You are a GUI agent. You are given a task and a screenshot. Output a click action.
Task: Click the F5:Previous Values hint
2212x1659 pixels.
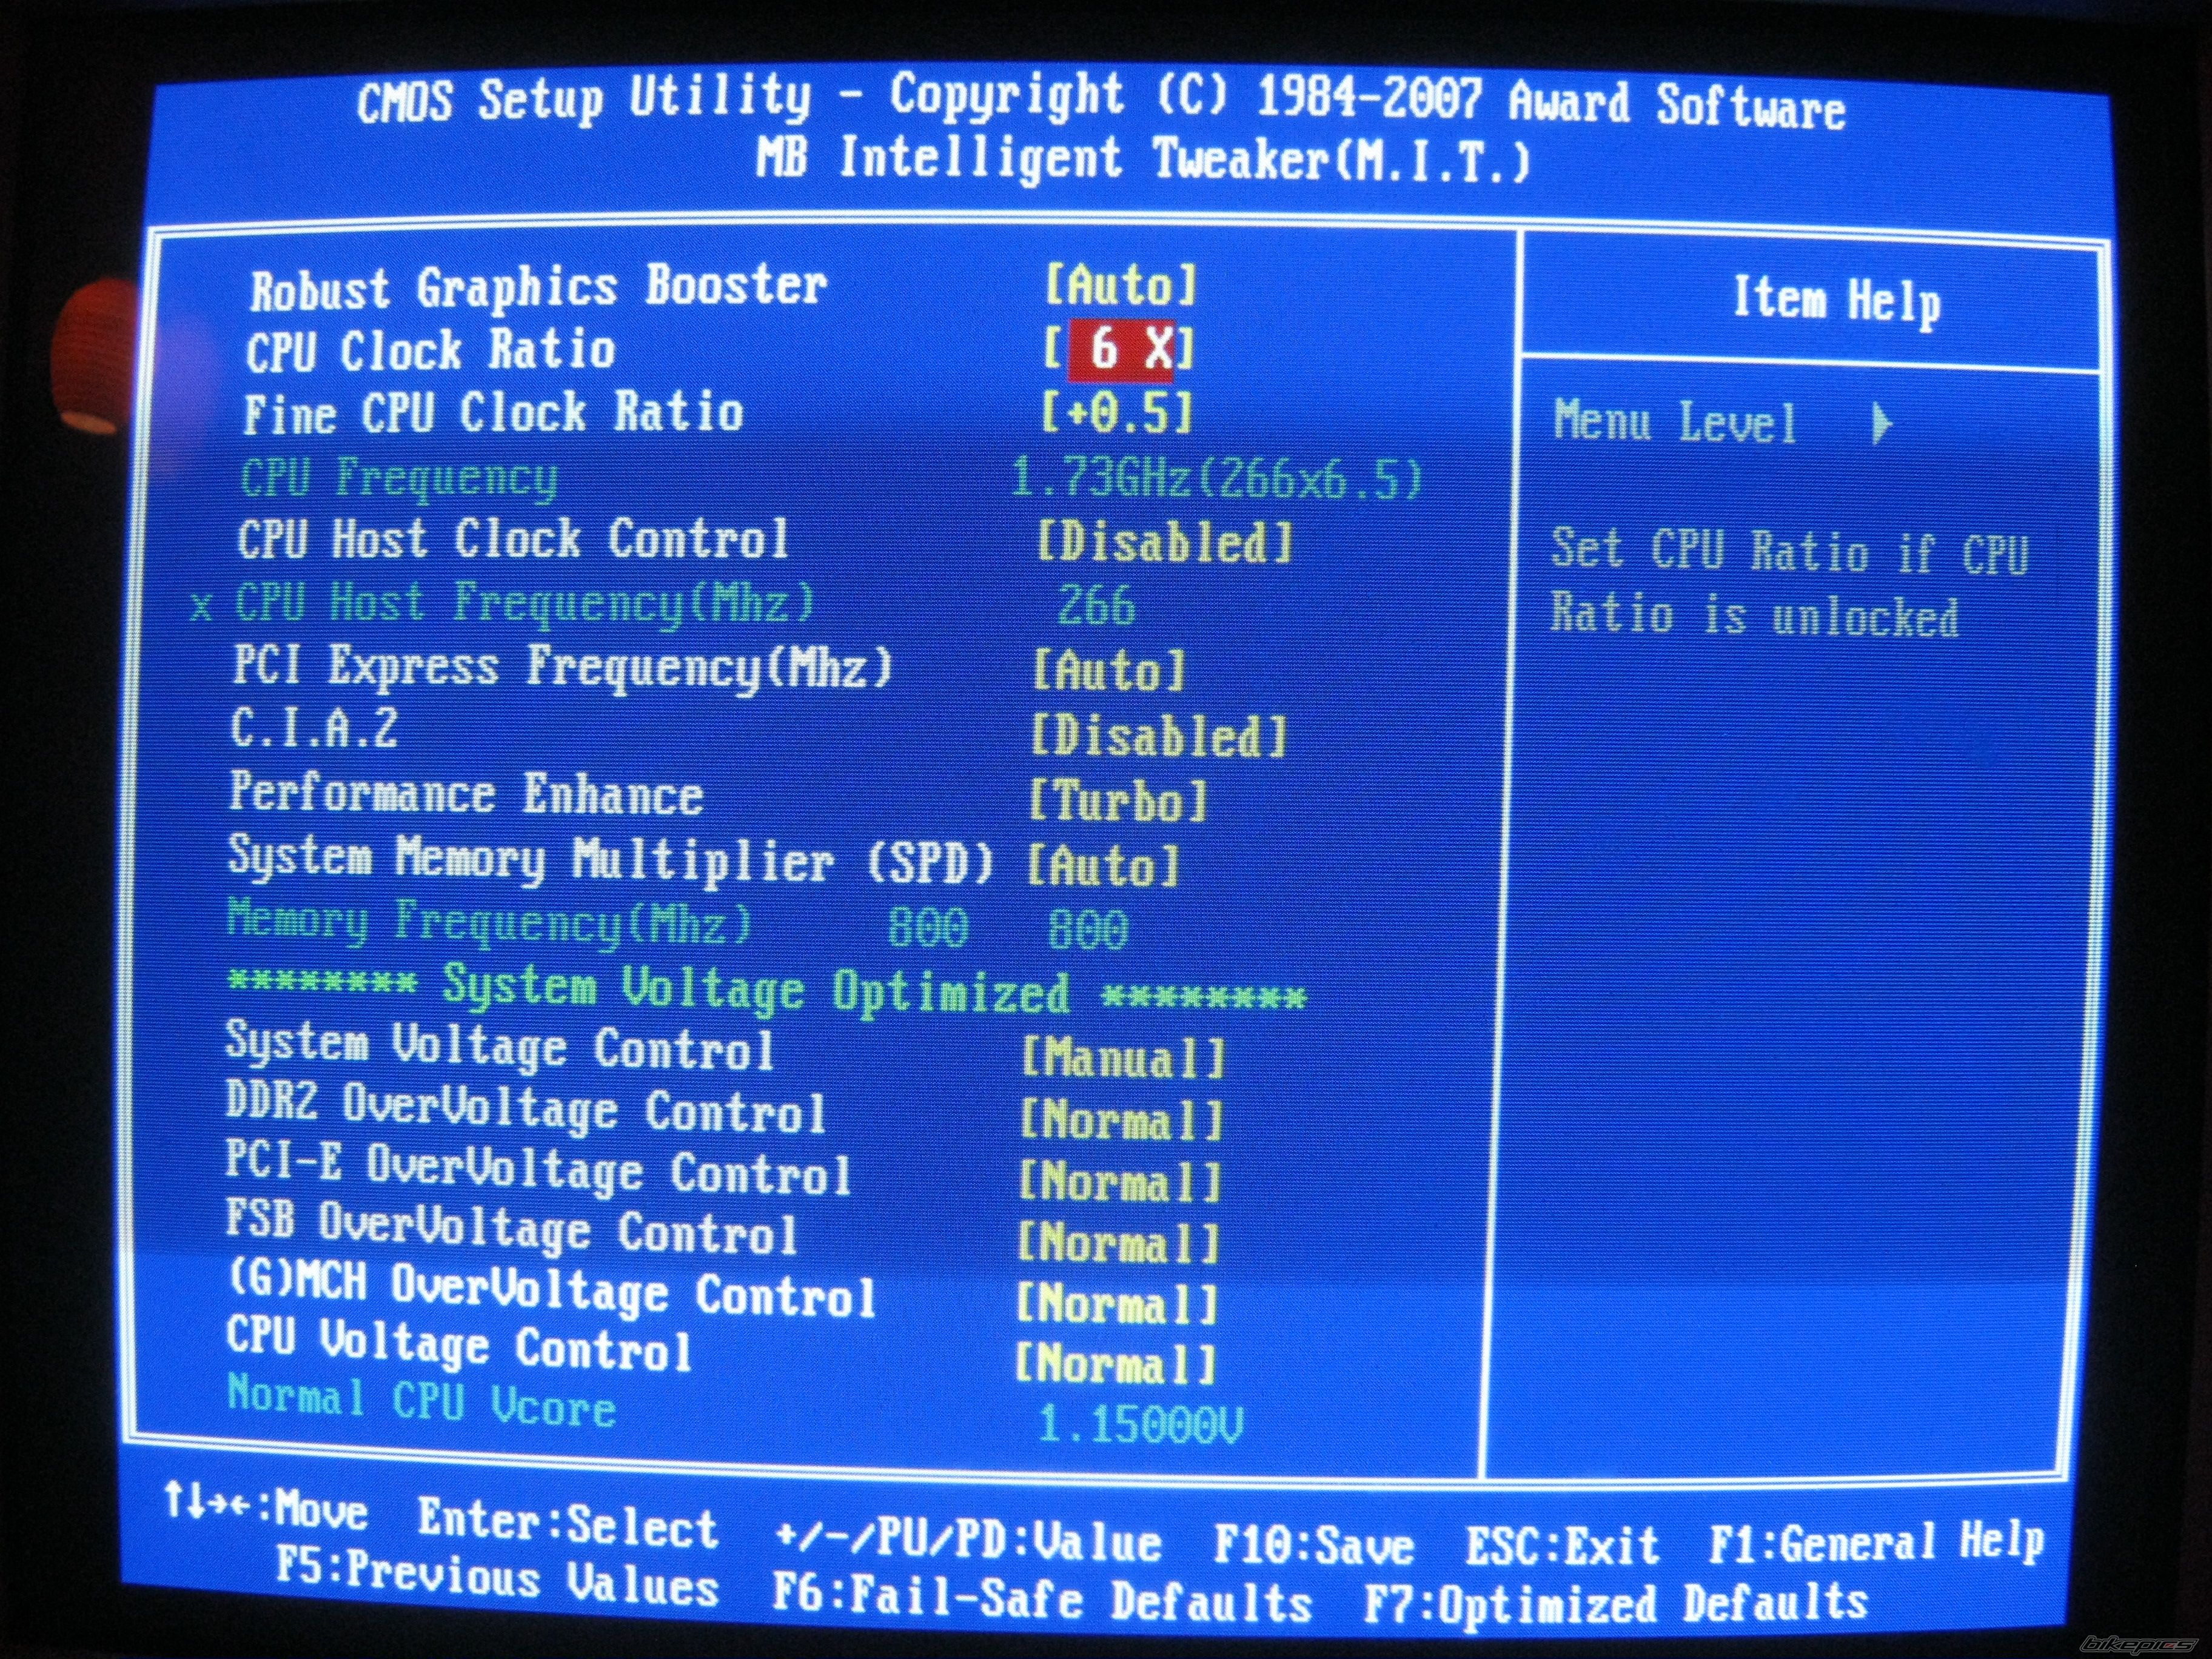497,1579
